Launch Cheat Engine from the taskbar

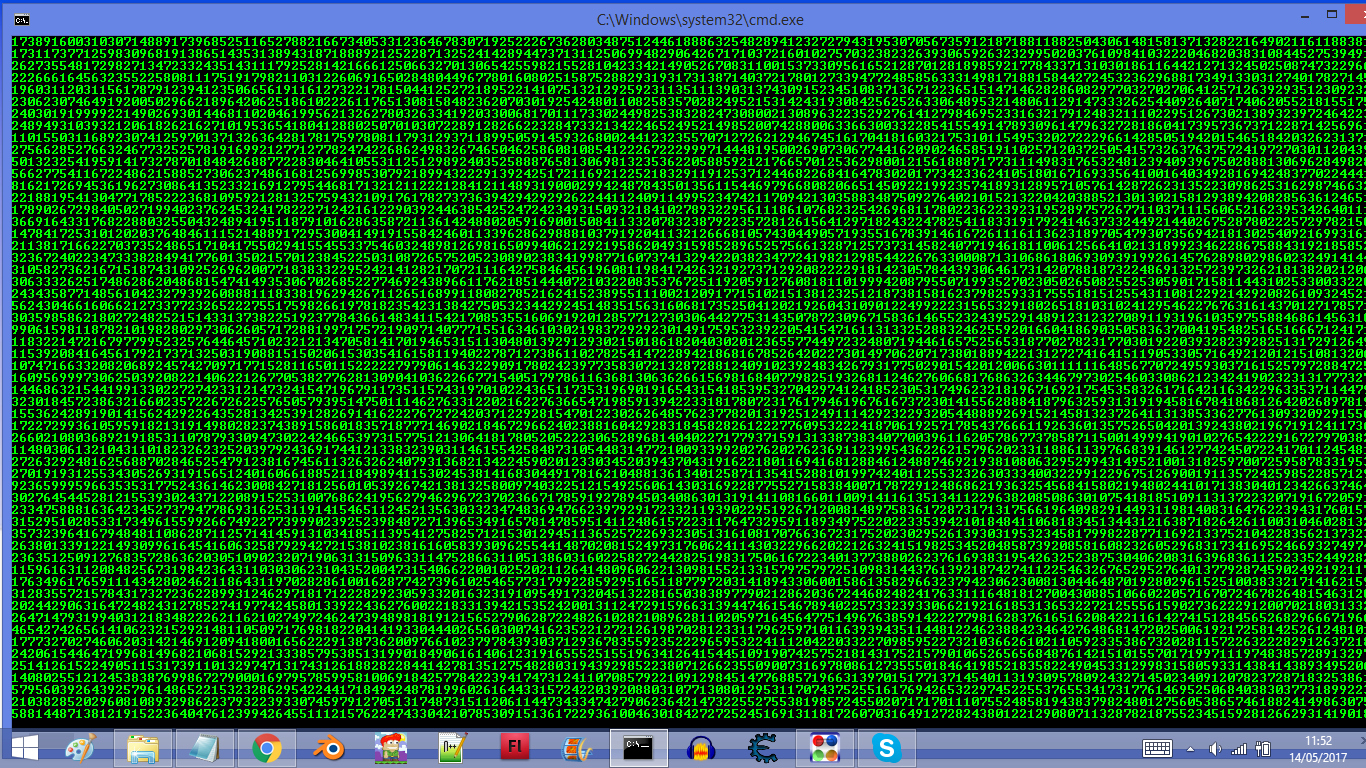762,748
